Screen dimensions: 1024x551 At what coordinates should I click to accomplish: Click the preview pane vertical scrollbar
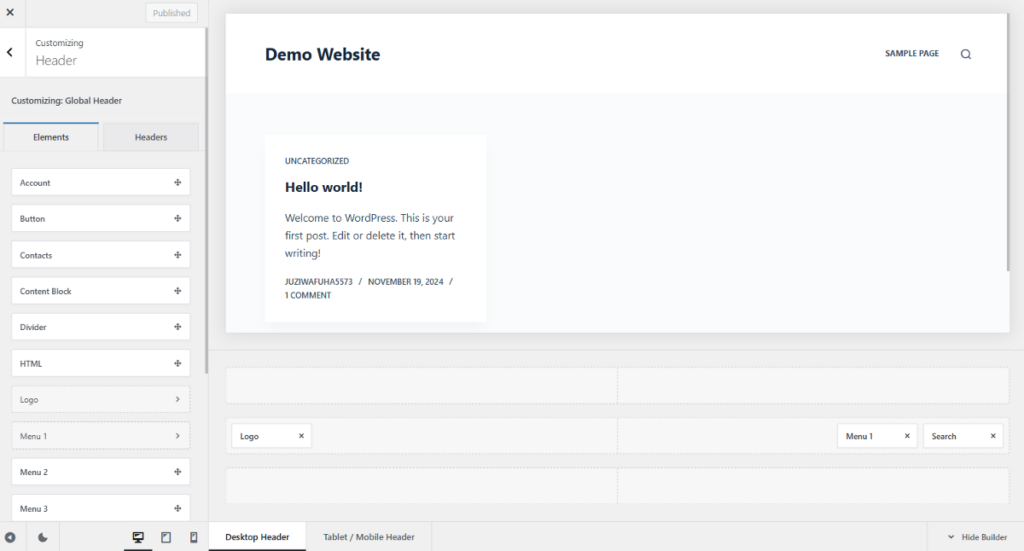tap(1009, 142)
